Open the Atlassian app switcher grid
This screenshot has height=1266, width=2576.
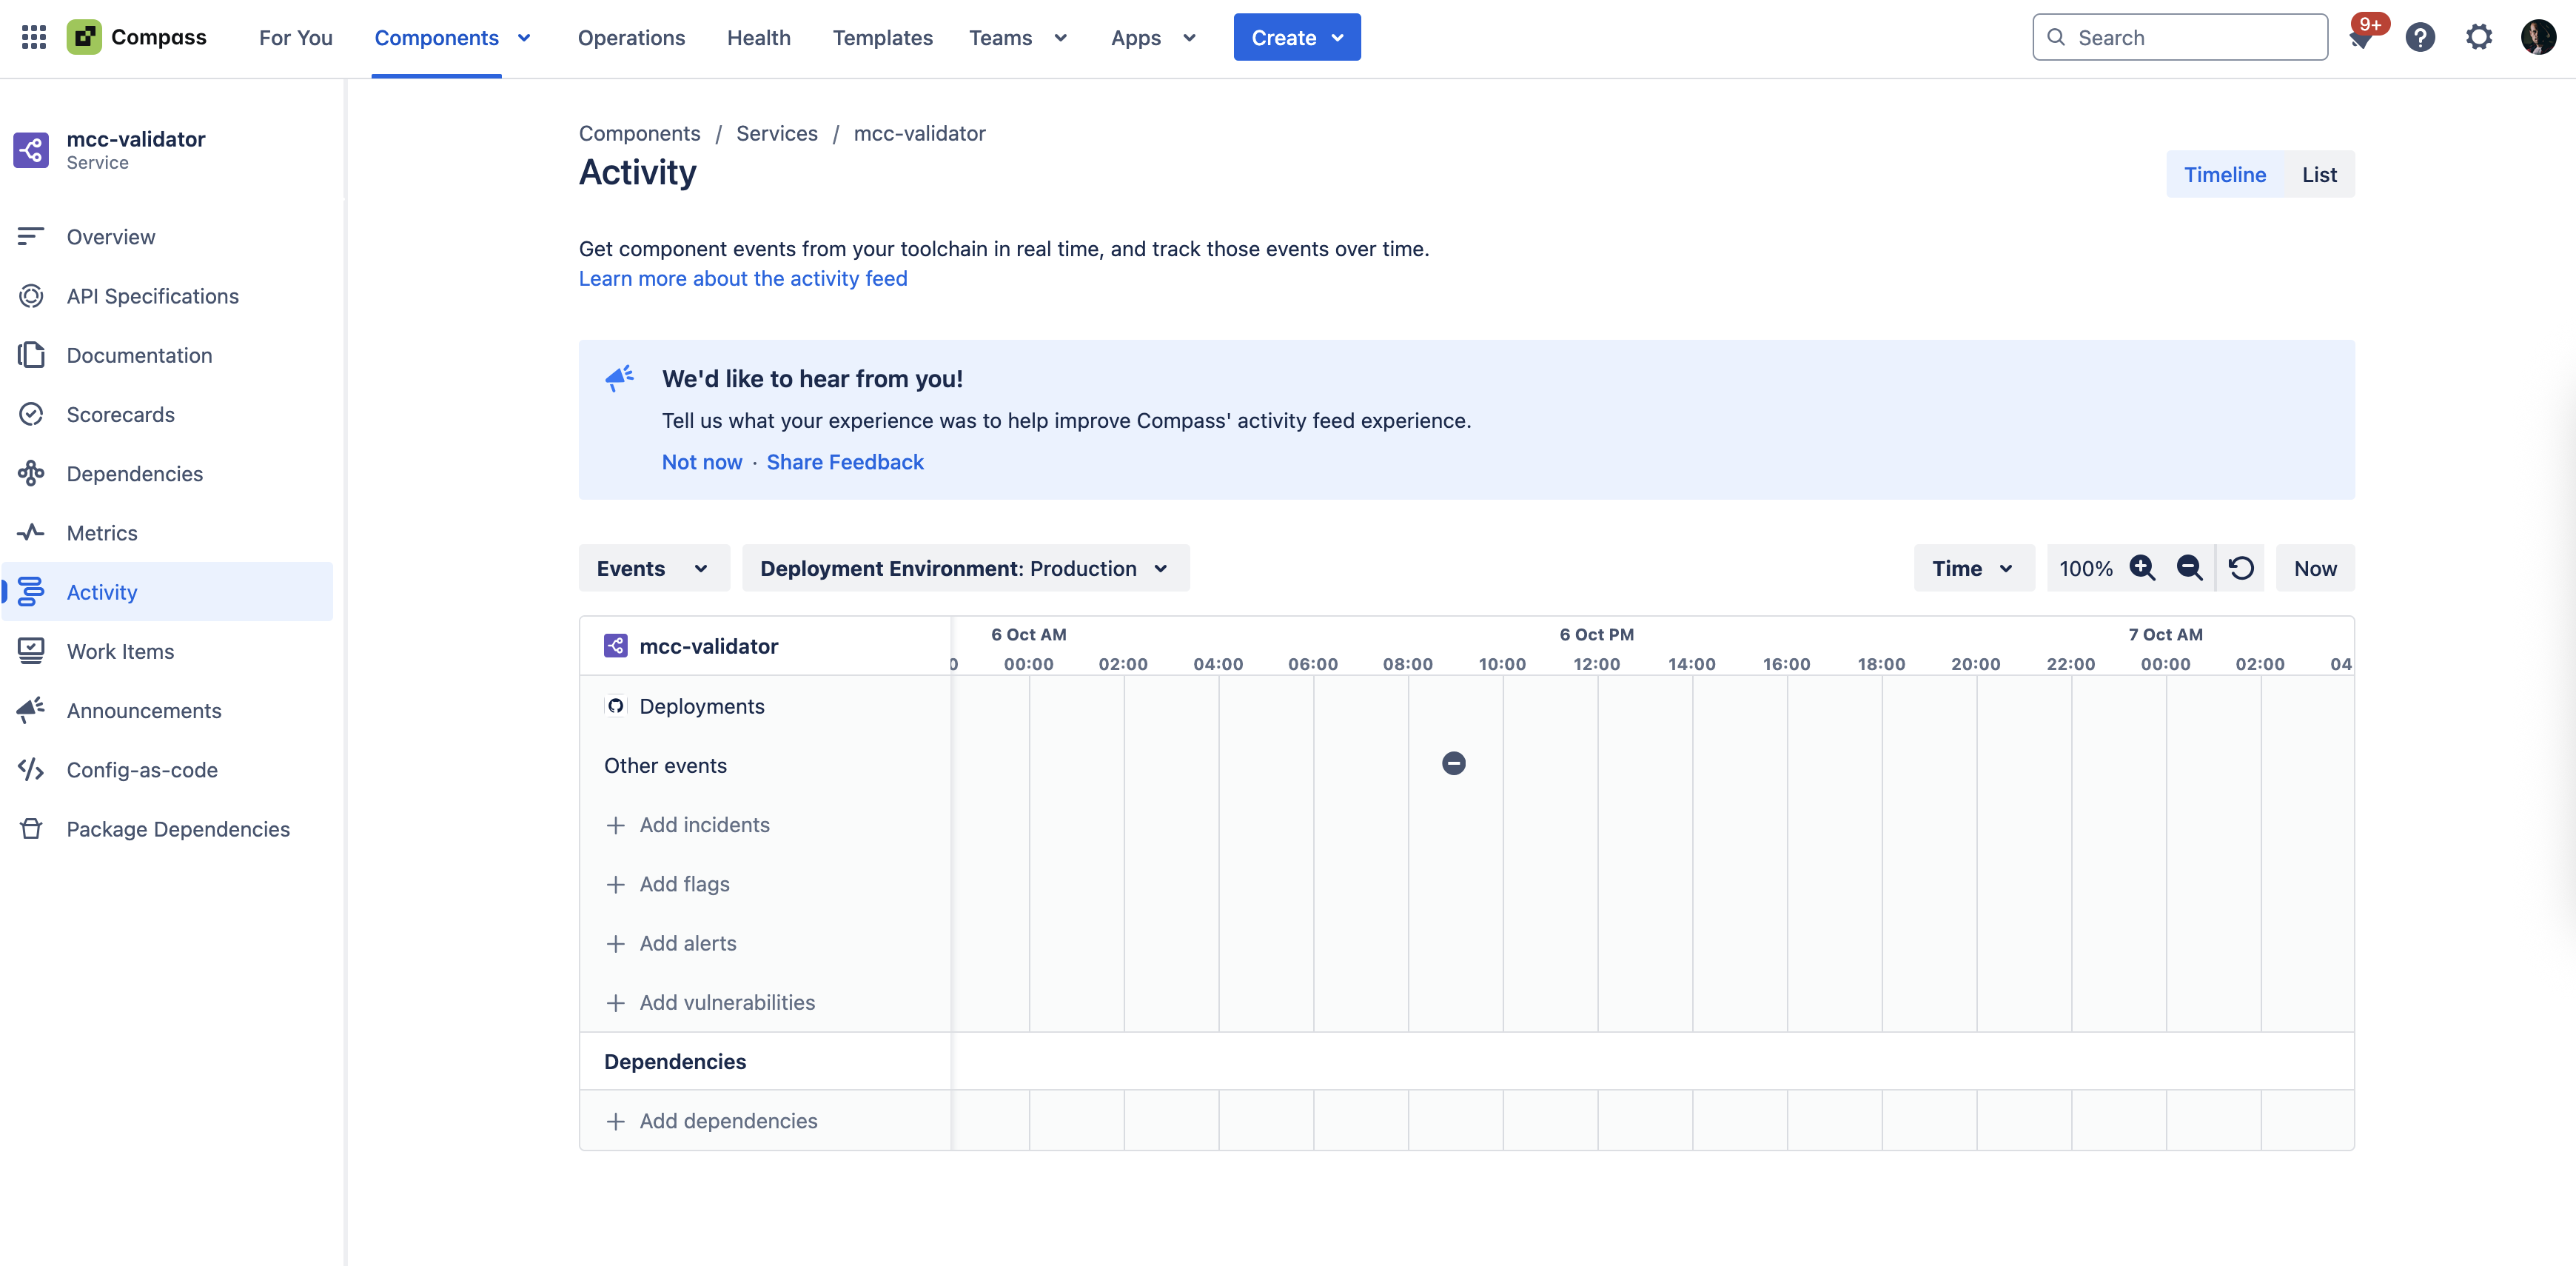(33, 37)
